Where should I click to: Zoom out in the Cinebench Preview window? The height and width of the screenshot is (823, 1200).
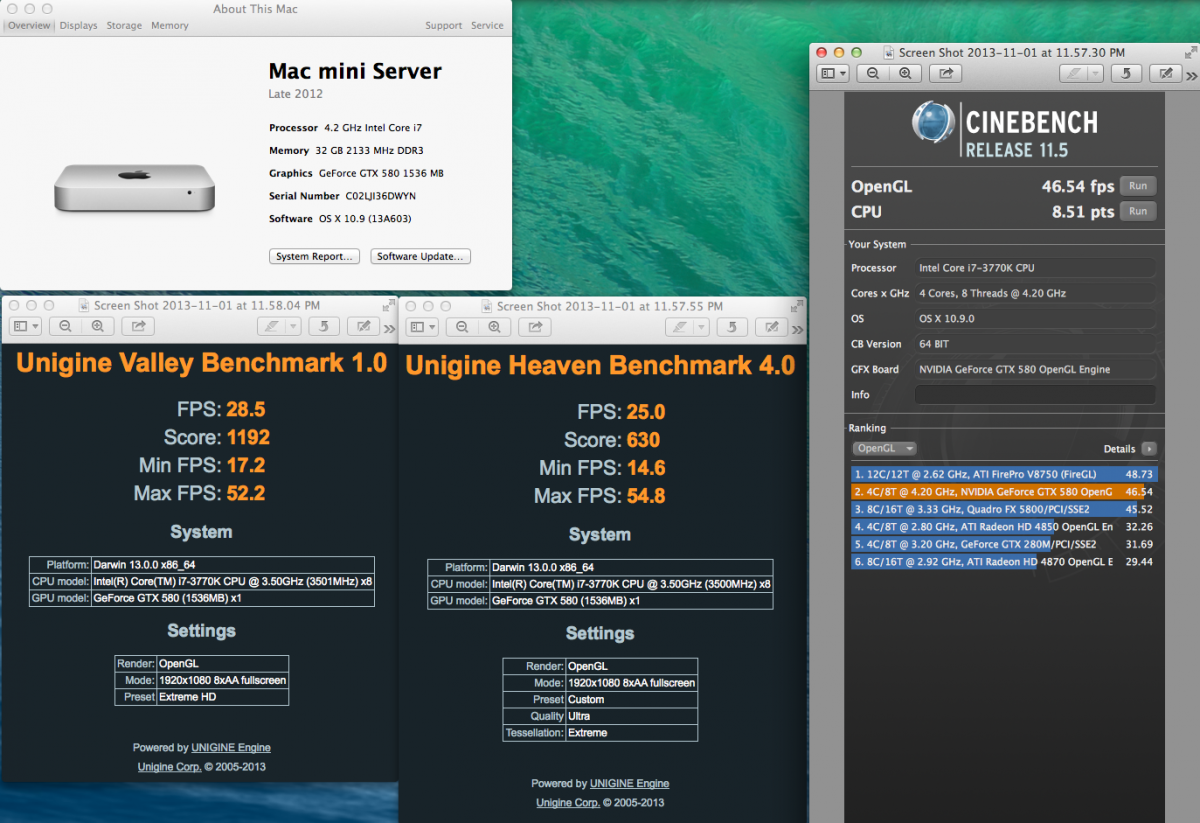coord(873,73)
